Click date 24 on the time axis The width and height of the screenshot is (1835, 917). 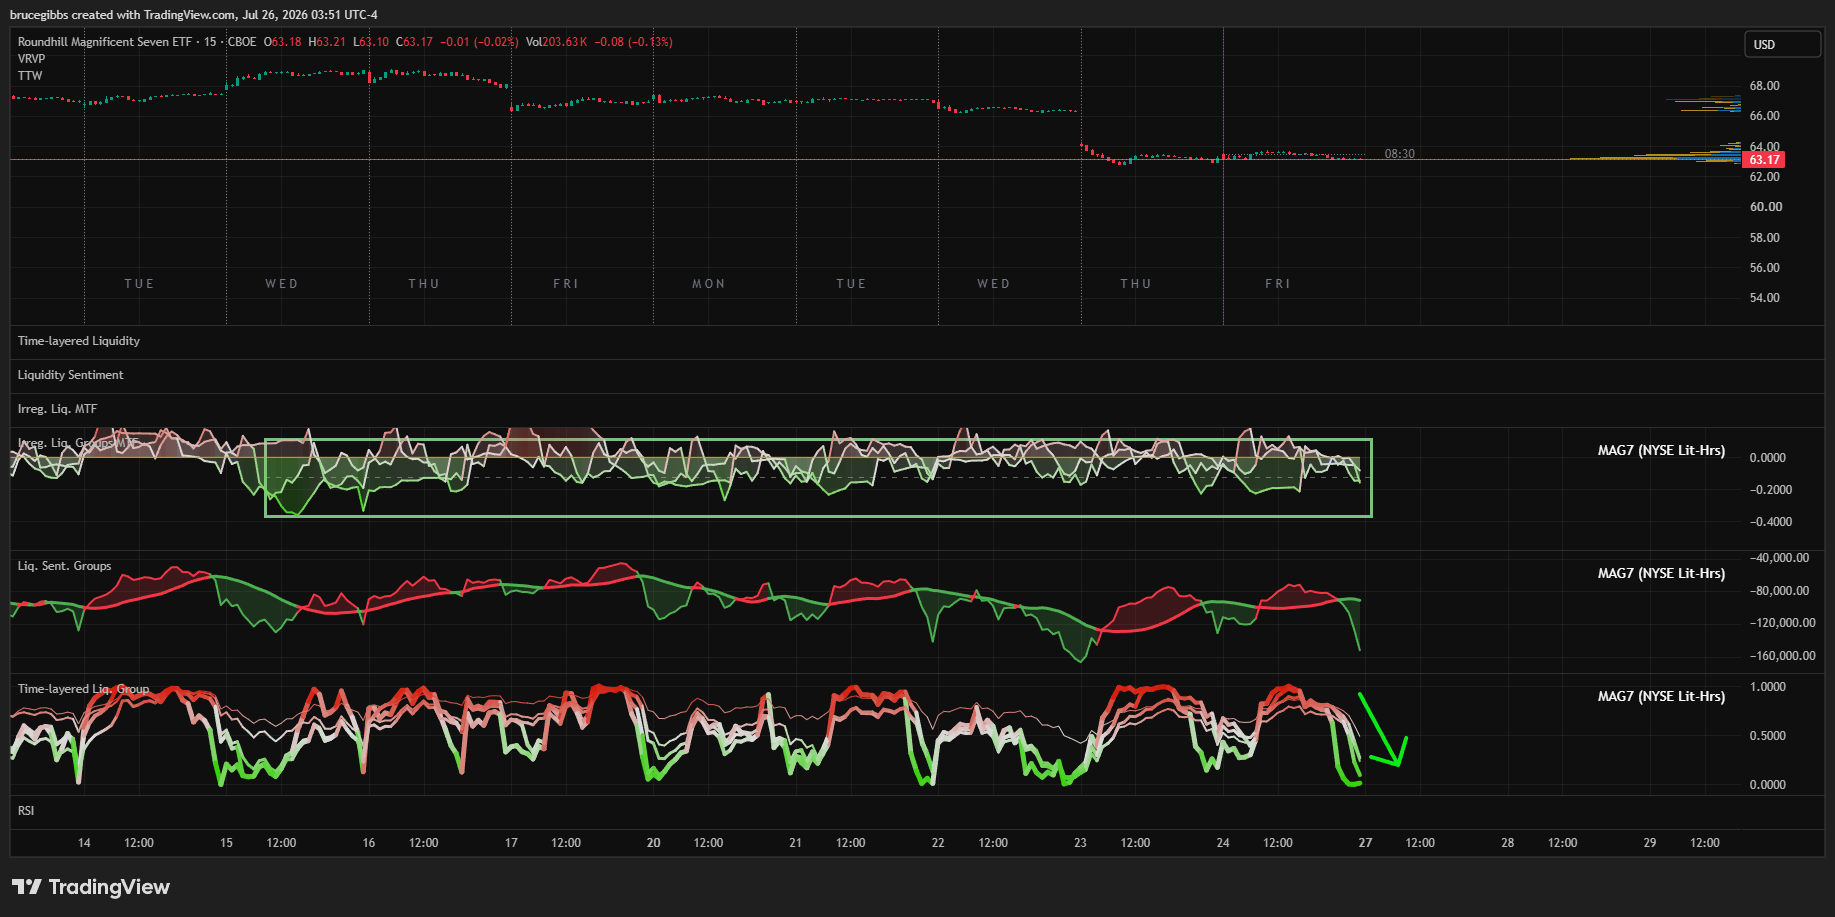(x=1223, y=843)
